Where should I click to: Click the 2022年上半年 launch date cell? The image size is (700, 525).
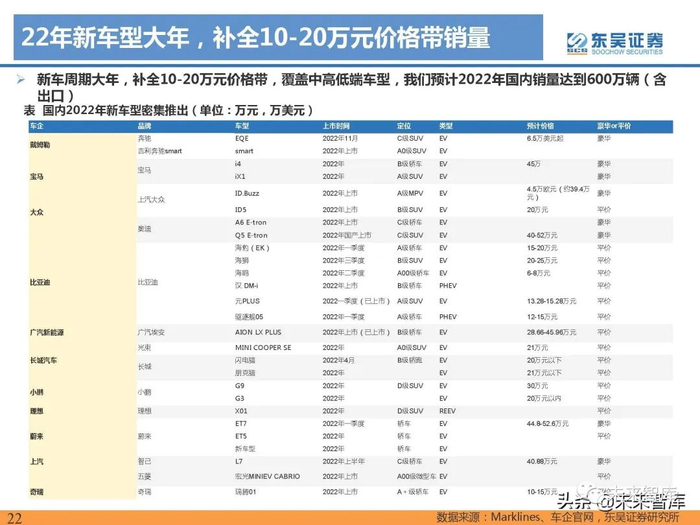click(344, 462)
